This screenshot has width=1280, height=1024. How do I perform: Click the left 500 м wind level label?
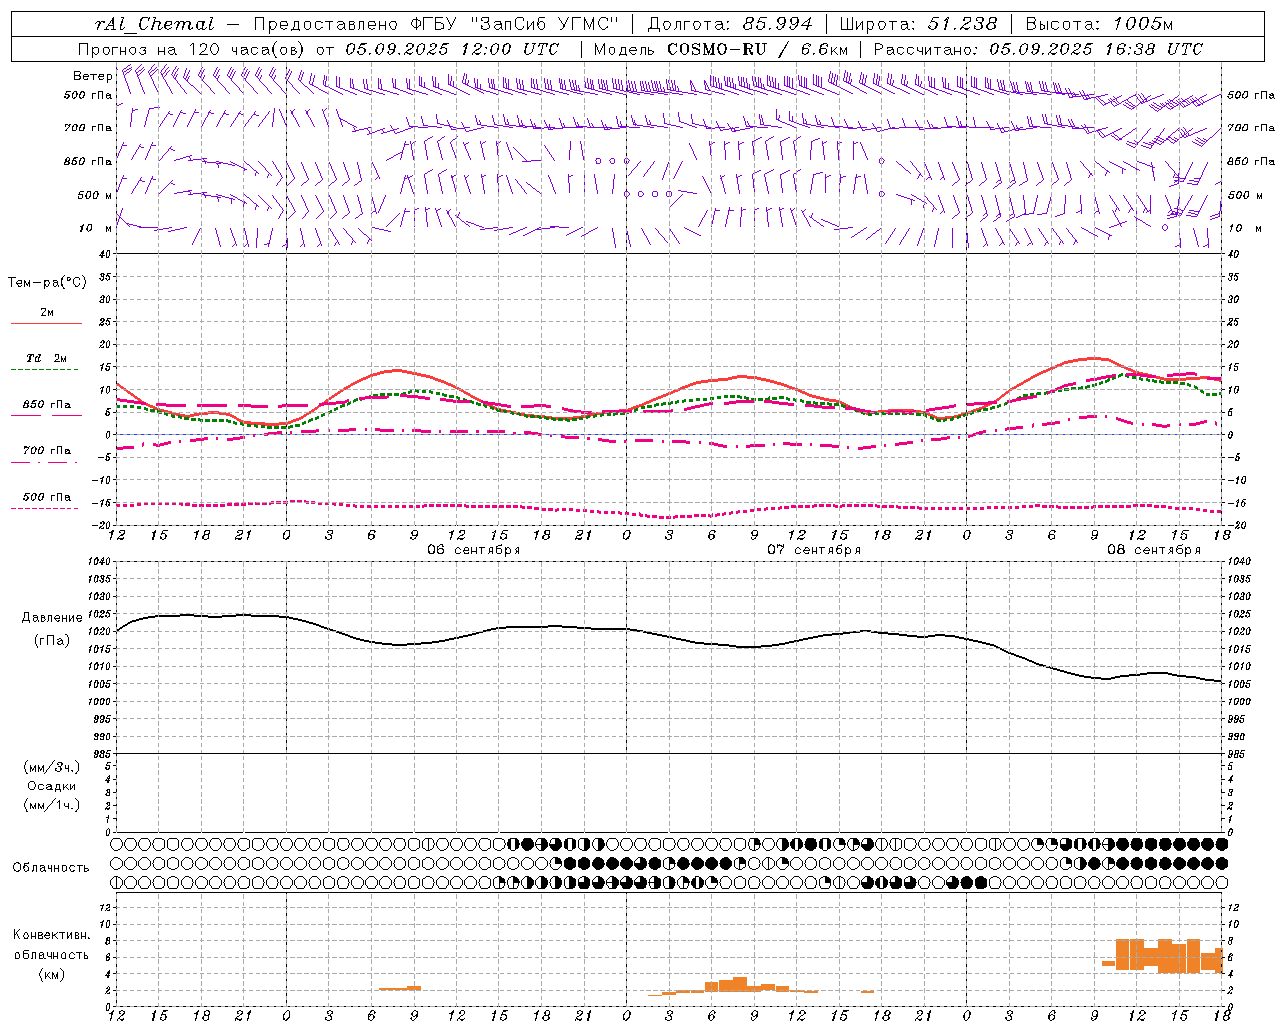click(95, 195)
